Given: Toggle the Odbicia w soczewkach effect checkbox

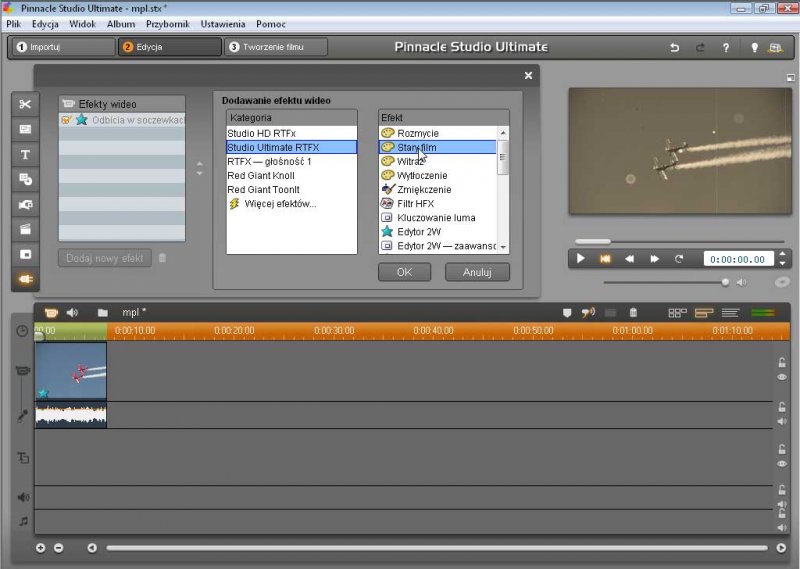Looking at the screenshot, I should point(65,120).
